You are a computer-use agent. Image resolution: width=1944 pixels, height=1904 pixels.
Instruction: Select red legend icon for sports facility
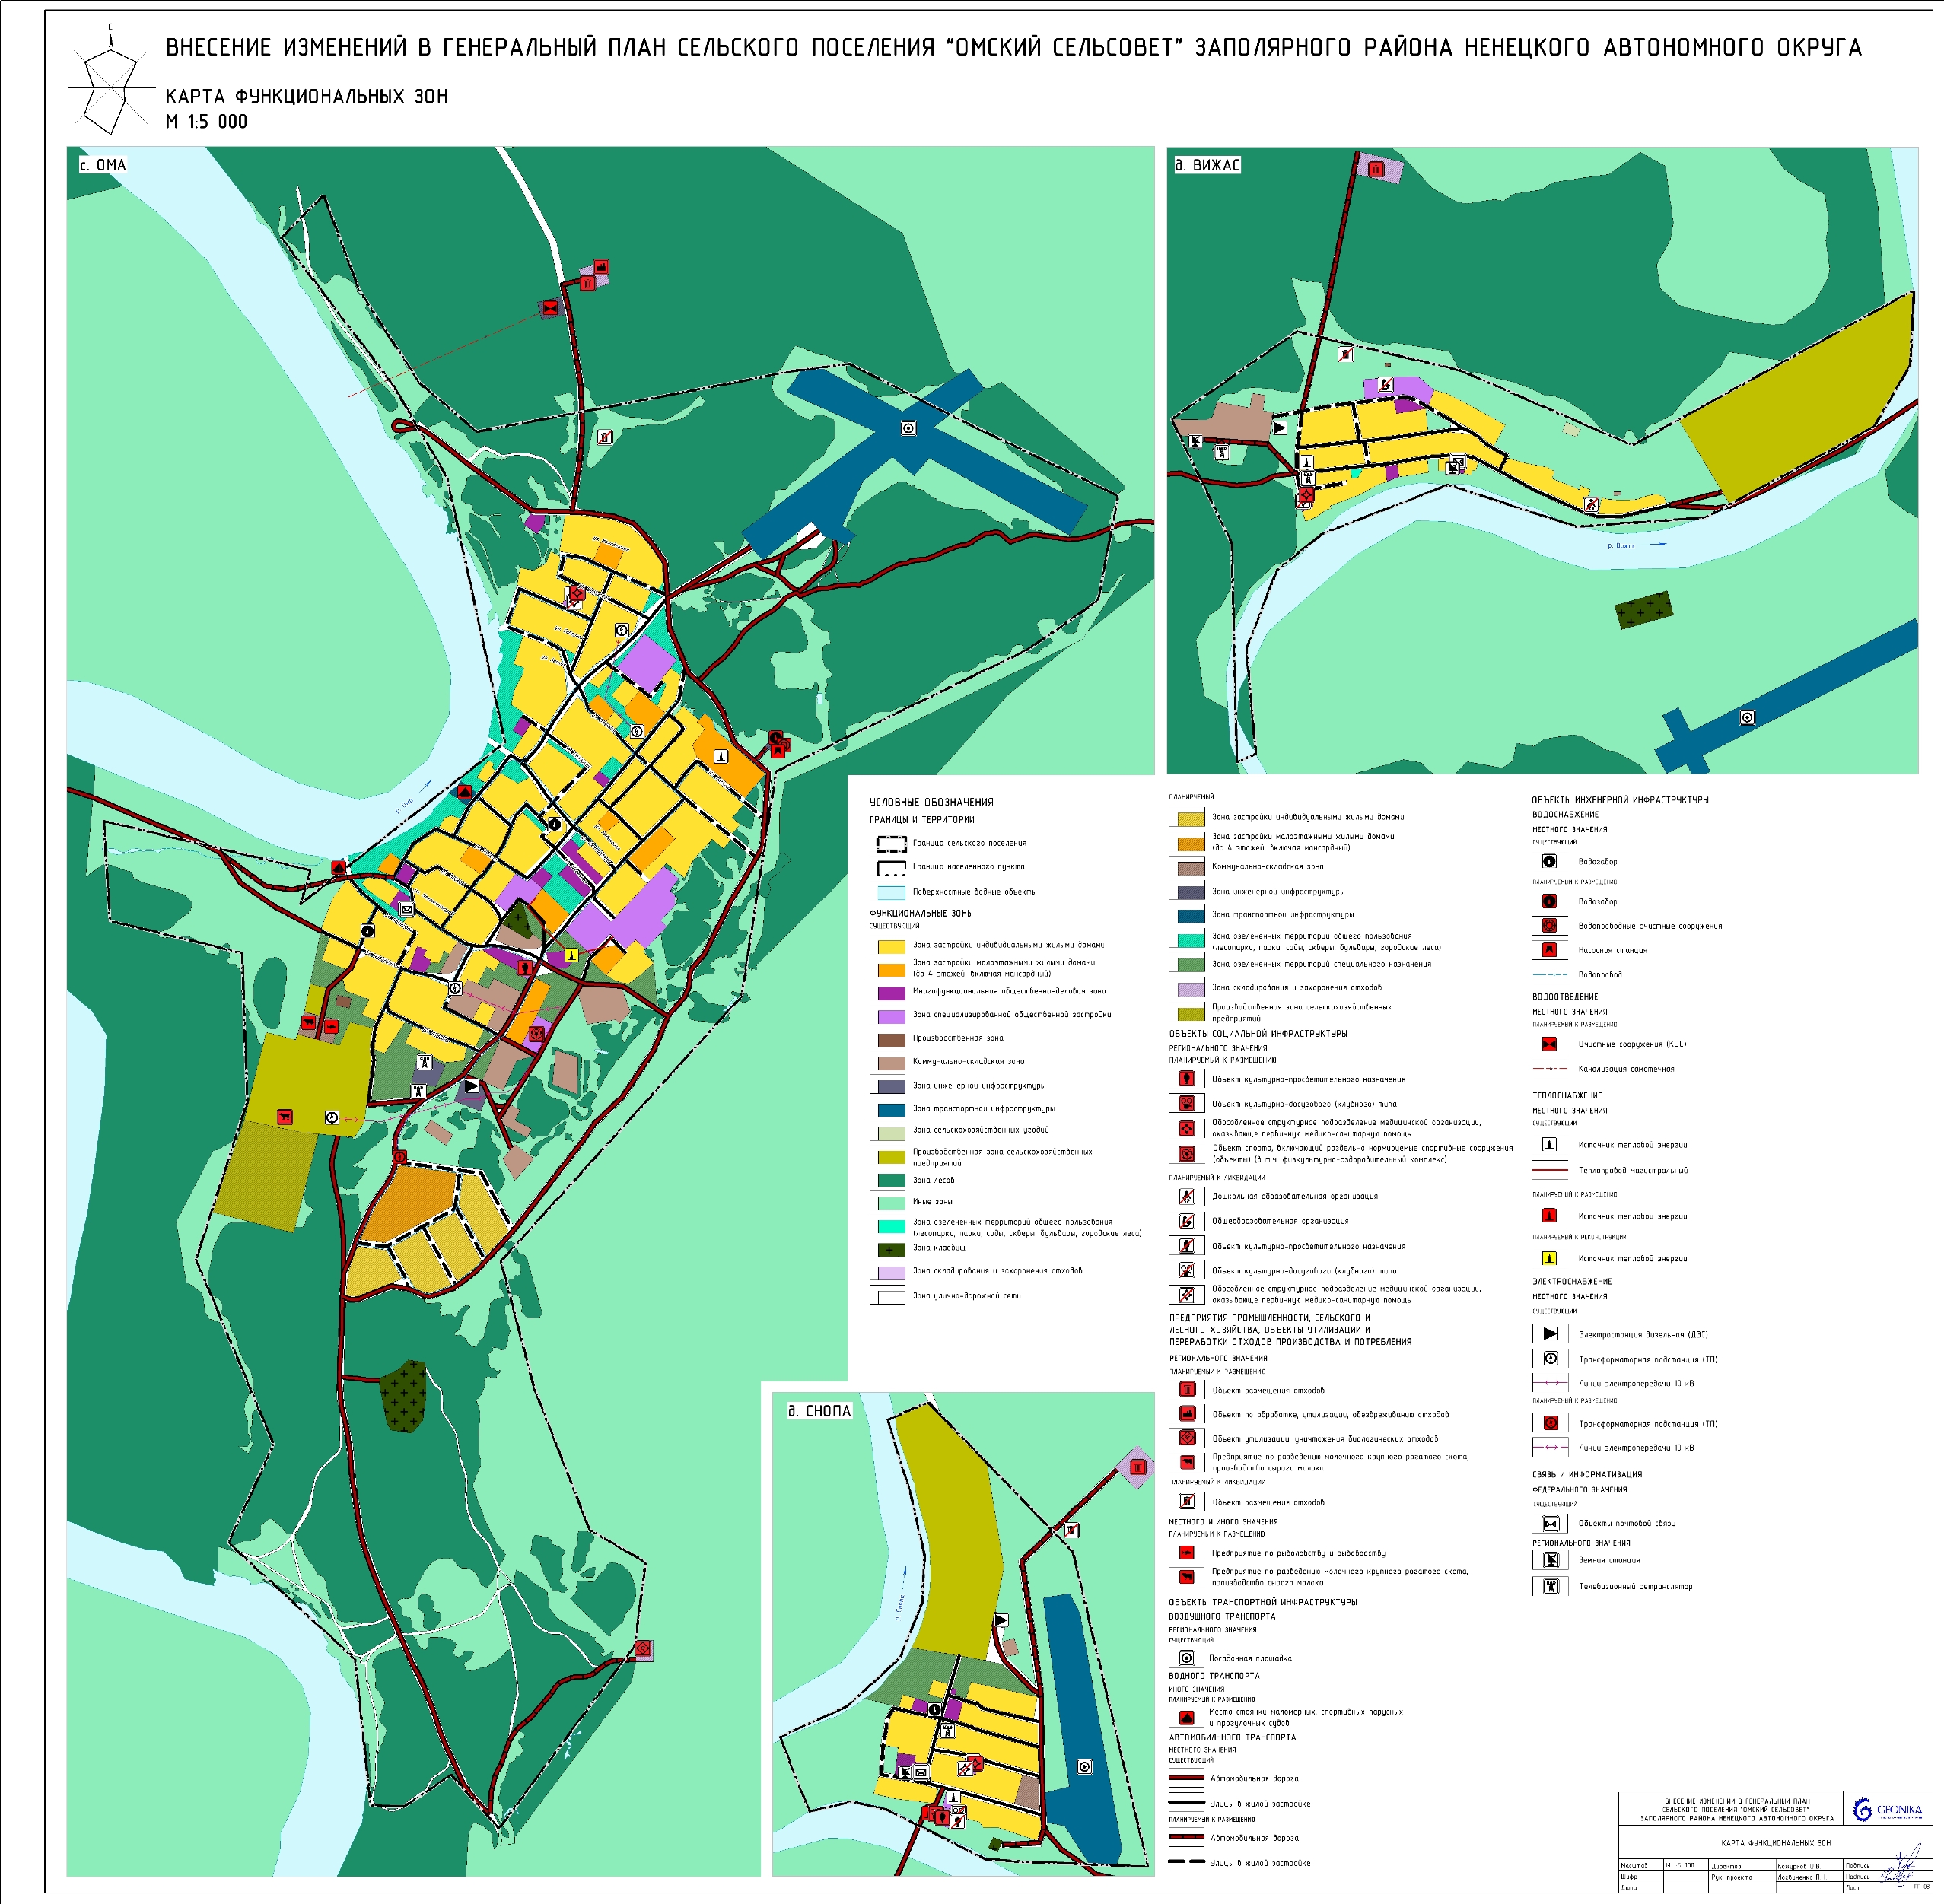[1186, 1154]
